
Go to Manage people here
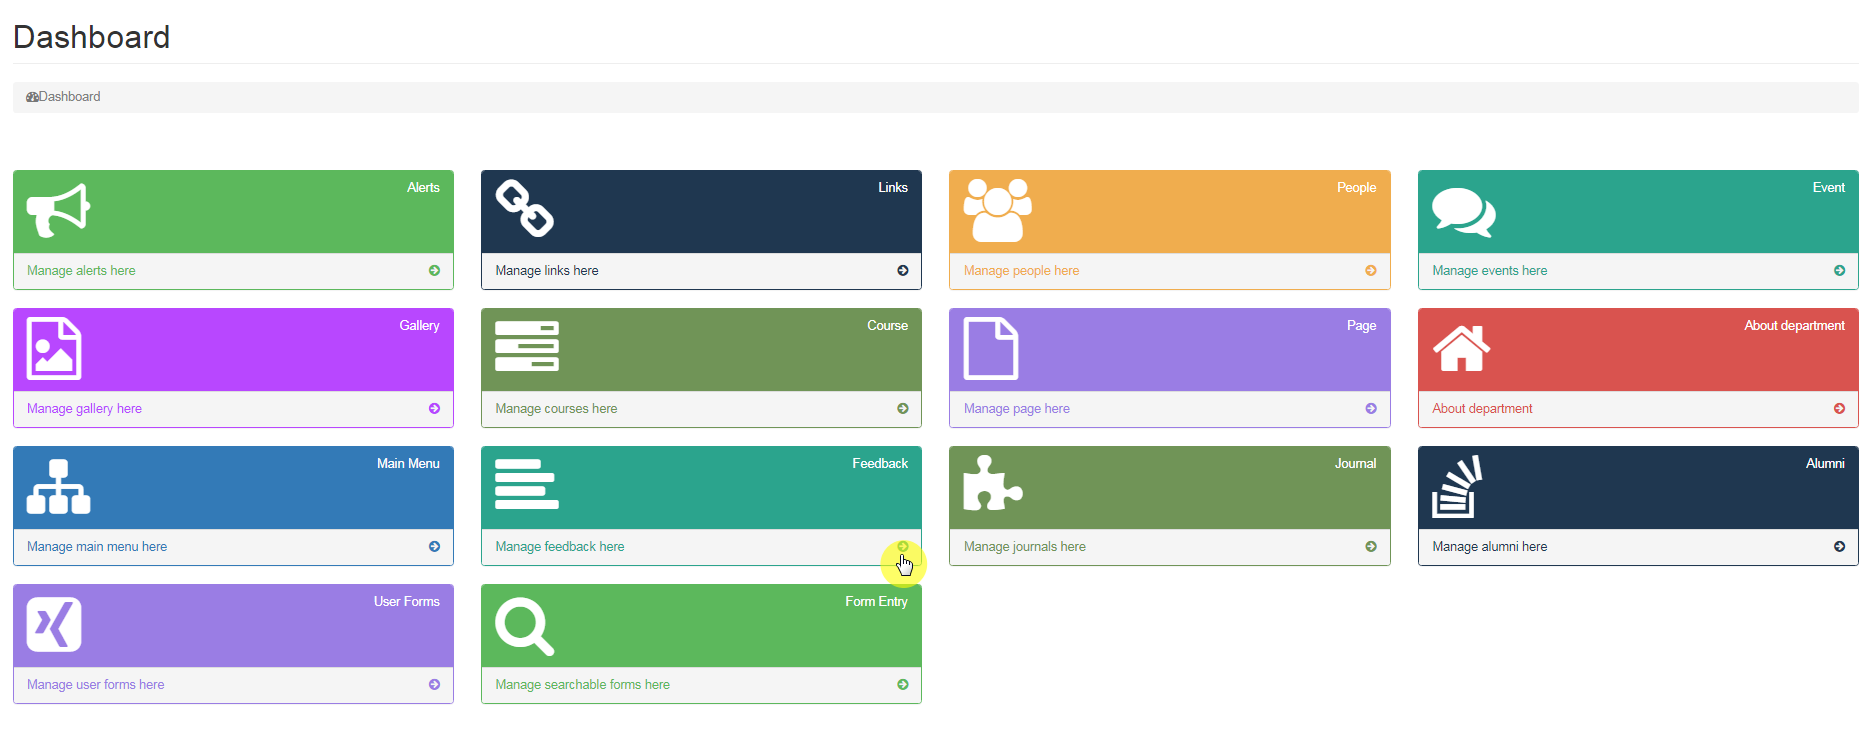[1021, 271]
